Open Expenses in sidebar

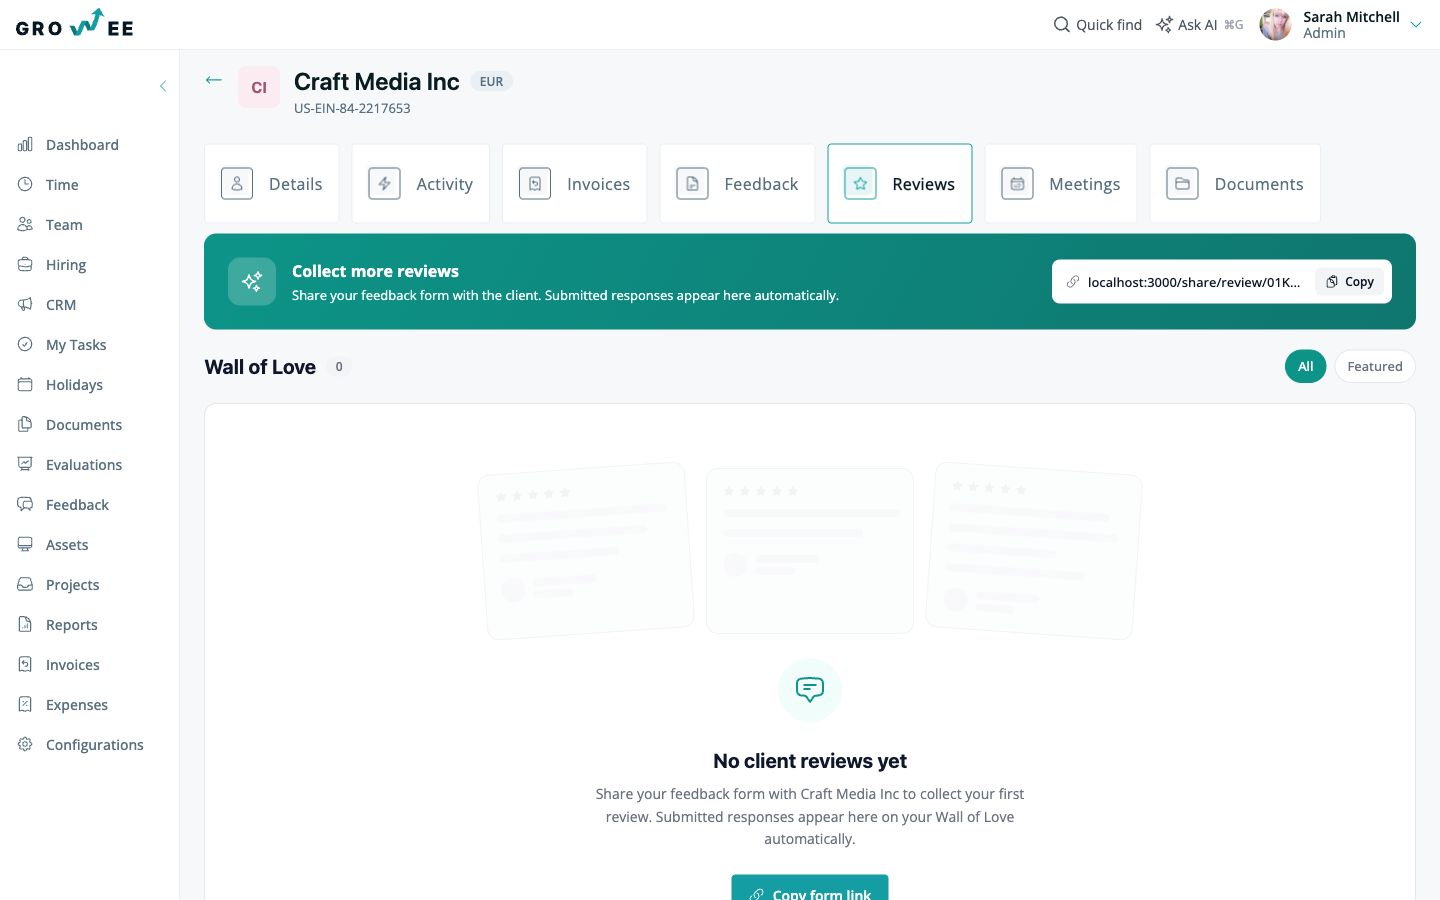pos(77,705)
